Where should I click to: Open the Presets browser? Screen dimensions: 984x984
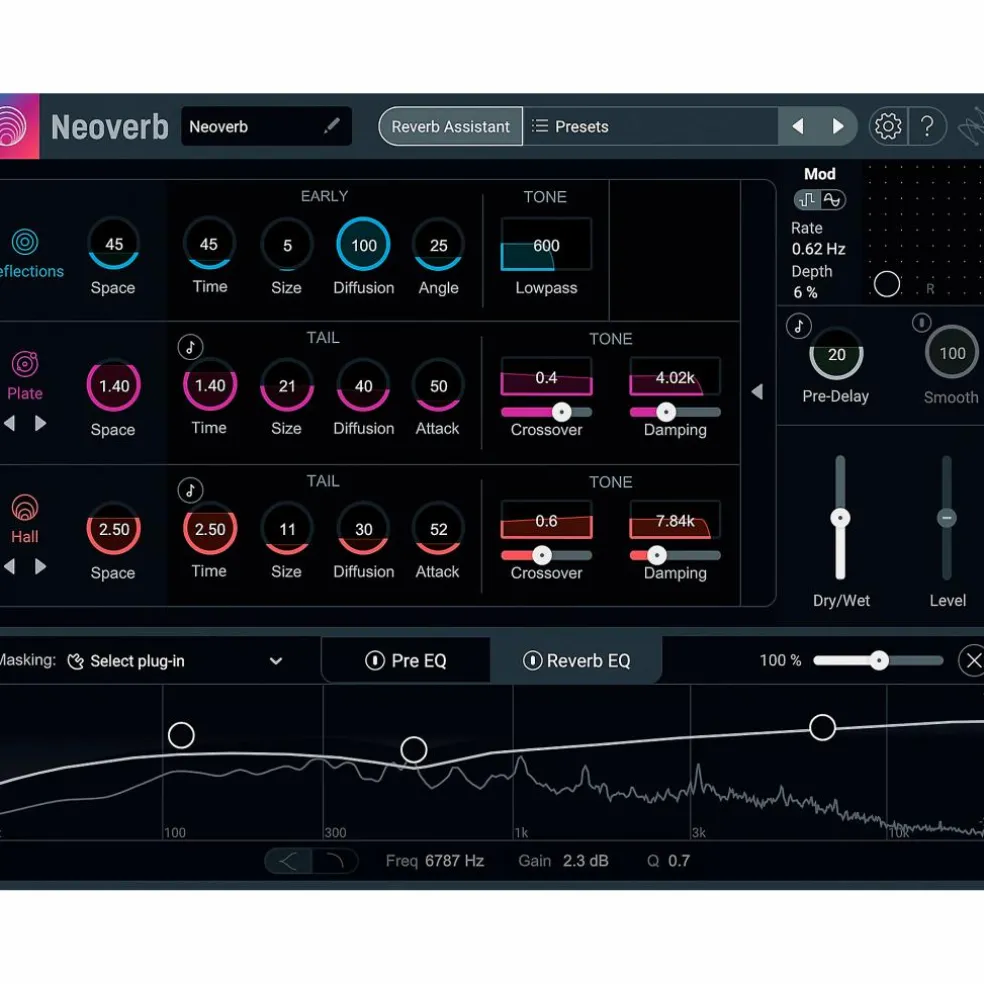[650, 126]
